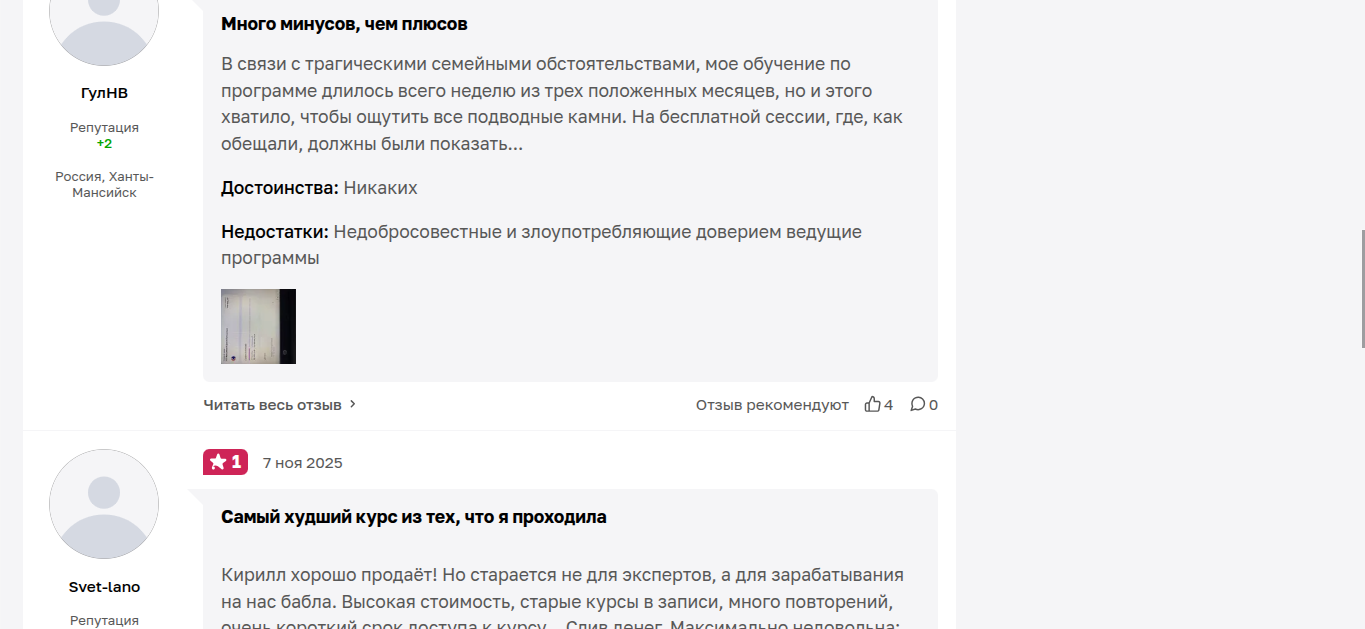This screenshot has width=1365, height=629.
Task: Click the 'Читать весь отзыв' link
Action: point(272,405)
